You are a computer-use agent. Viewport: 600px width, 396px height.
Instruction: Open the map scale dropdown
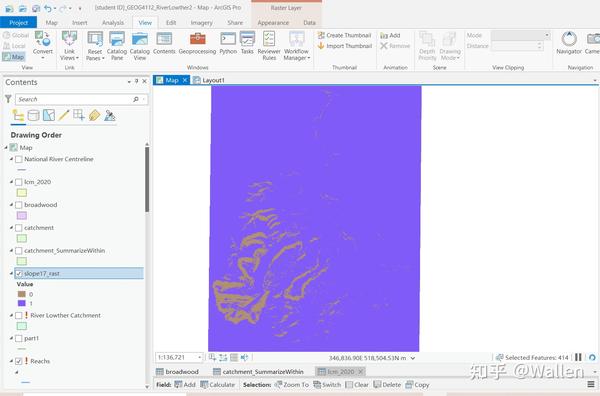click(199, 357)
